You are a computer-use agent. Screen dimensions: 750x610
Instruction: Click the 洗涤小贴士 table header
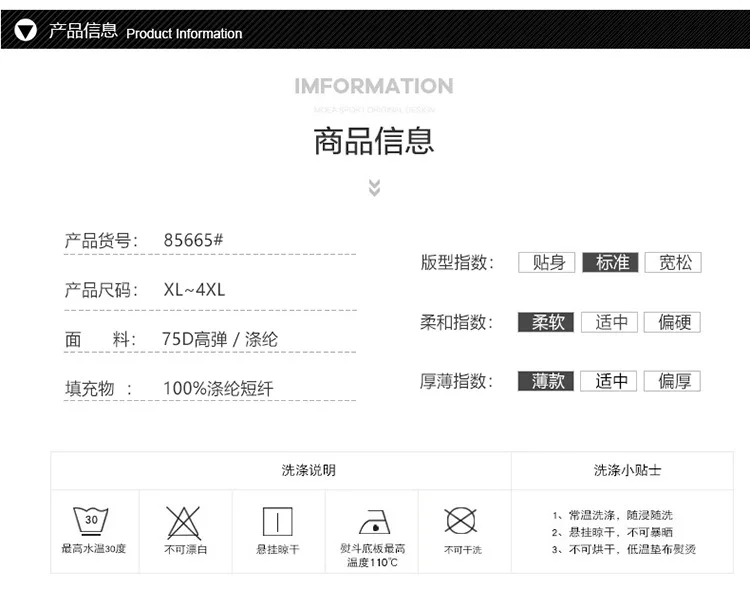pyautogui.click(x=627, y=470)
